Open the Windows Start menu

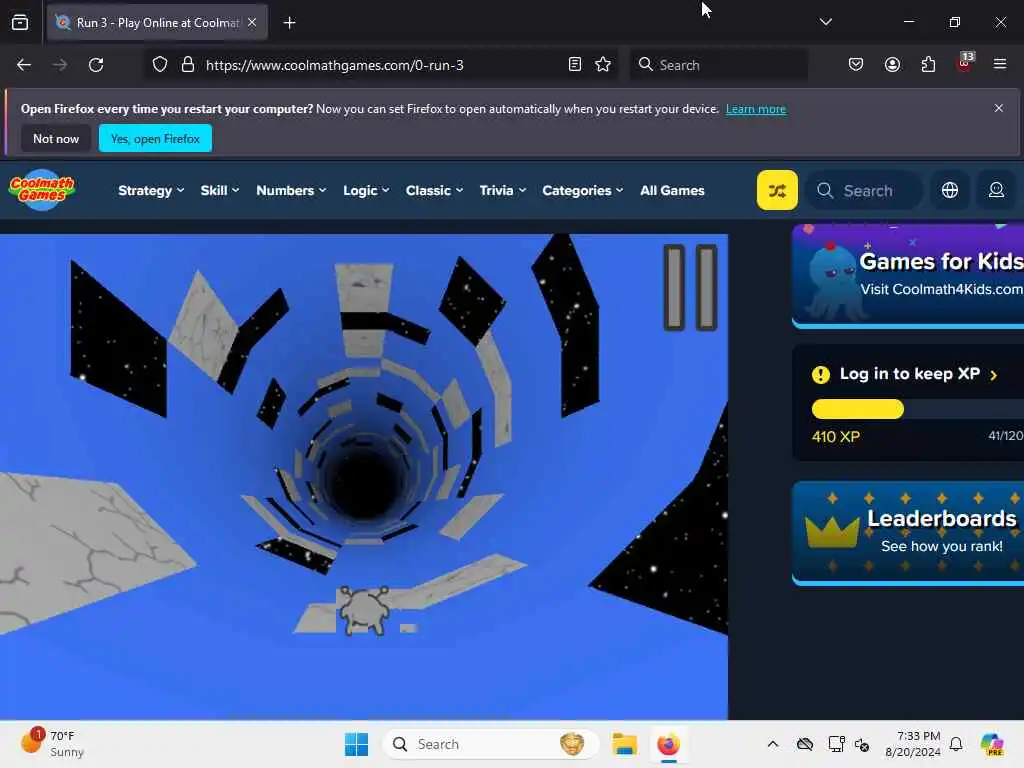(x=357, y=744)
